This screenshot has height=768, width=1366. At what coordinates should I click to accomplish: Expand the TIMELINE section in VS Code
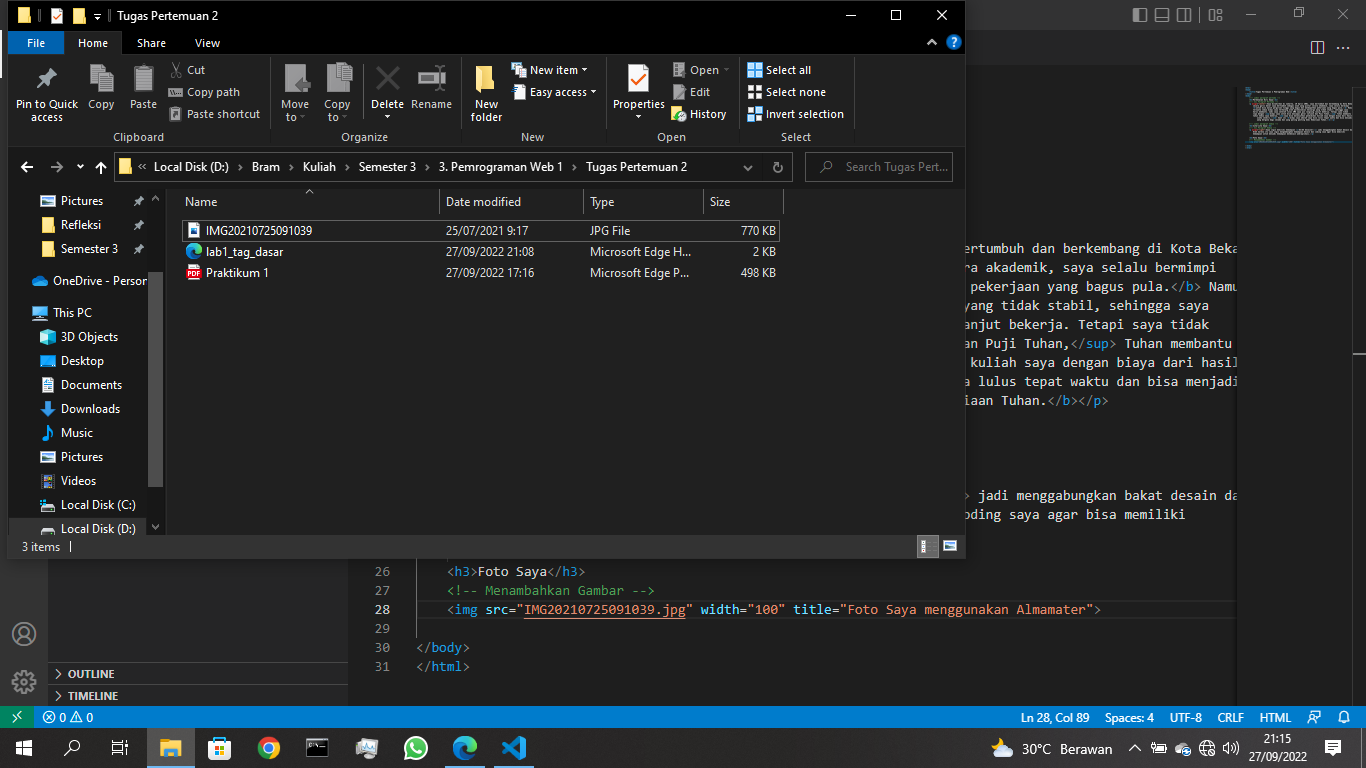[200, 696]
